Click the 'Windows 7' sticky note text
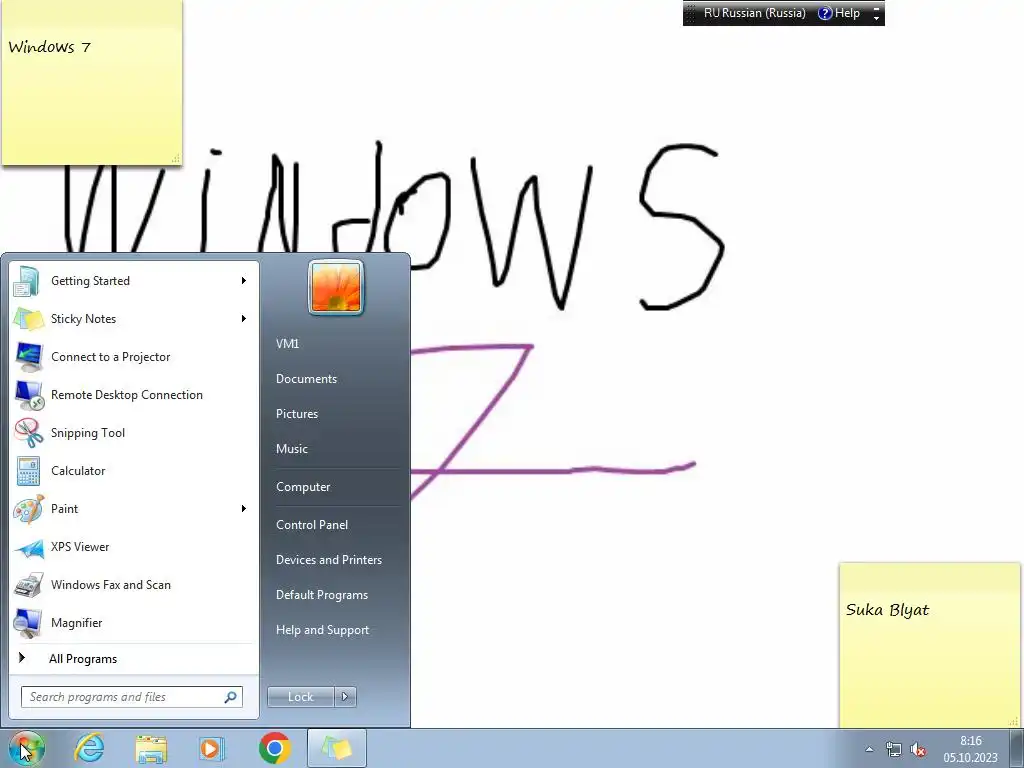 49,47
